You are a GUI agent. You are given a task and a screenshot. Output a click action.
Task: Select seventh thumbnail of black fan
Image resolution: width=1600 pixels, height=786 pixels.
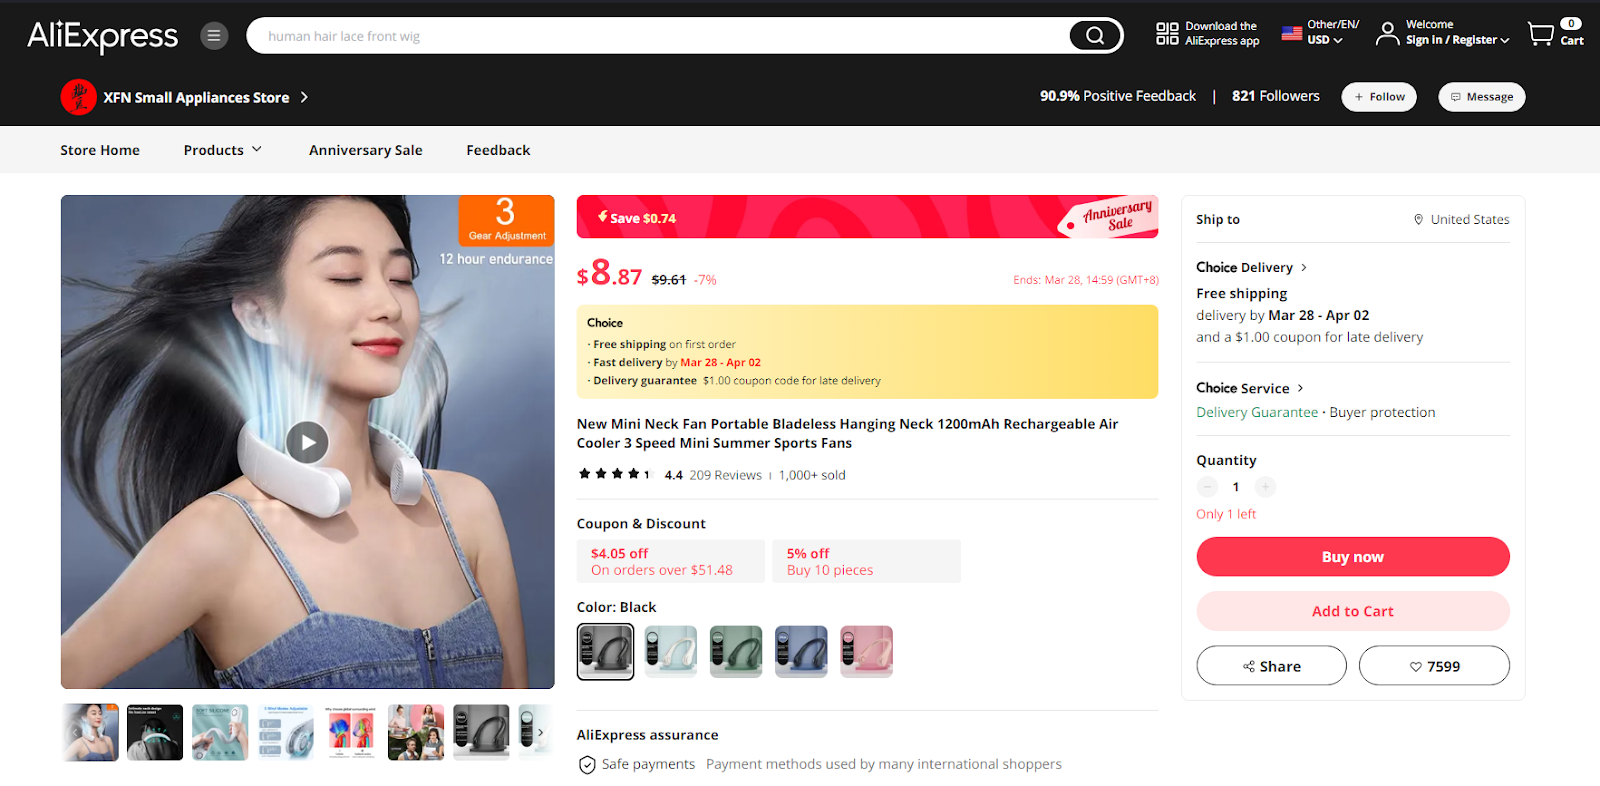(481, 732)
